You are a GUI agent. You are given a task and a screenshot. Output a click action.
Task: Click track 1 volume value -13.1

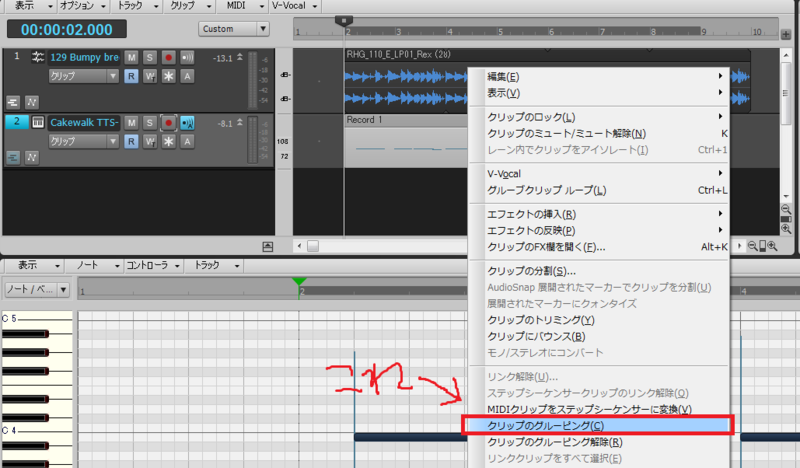tap(222, 58)
